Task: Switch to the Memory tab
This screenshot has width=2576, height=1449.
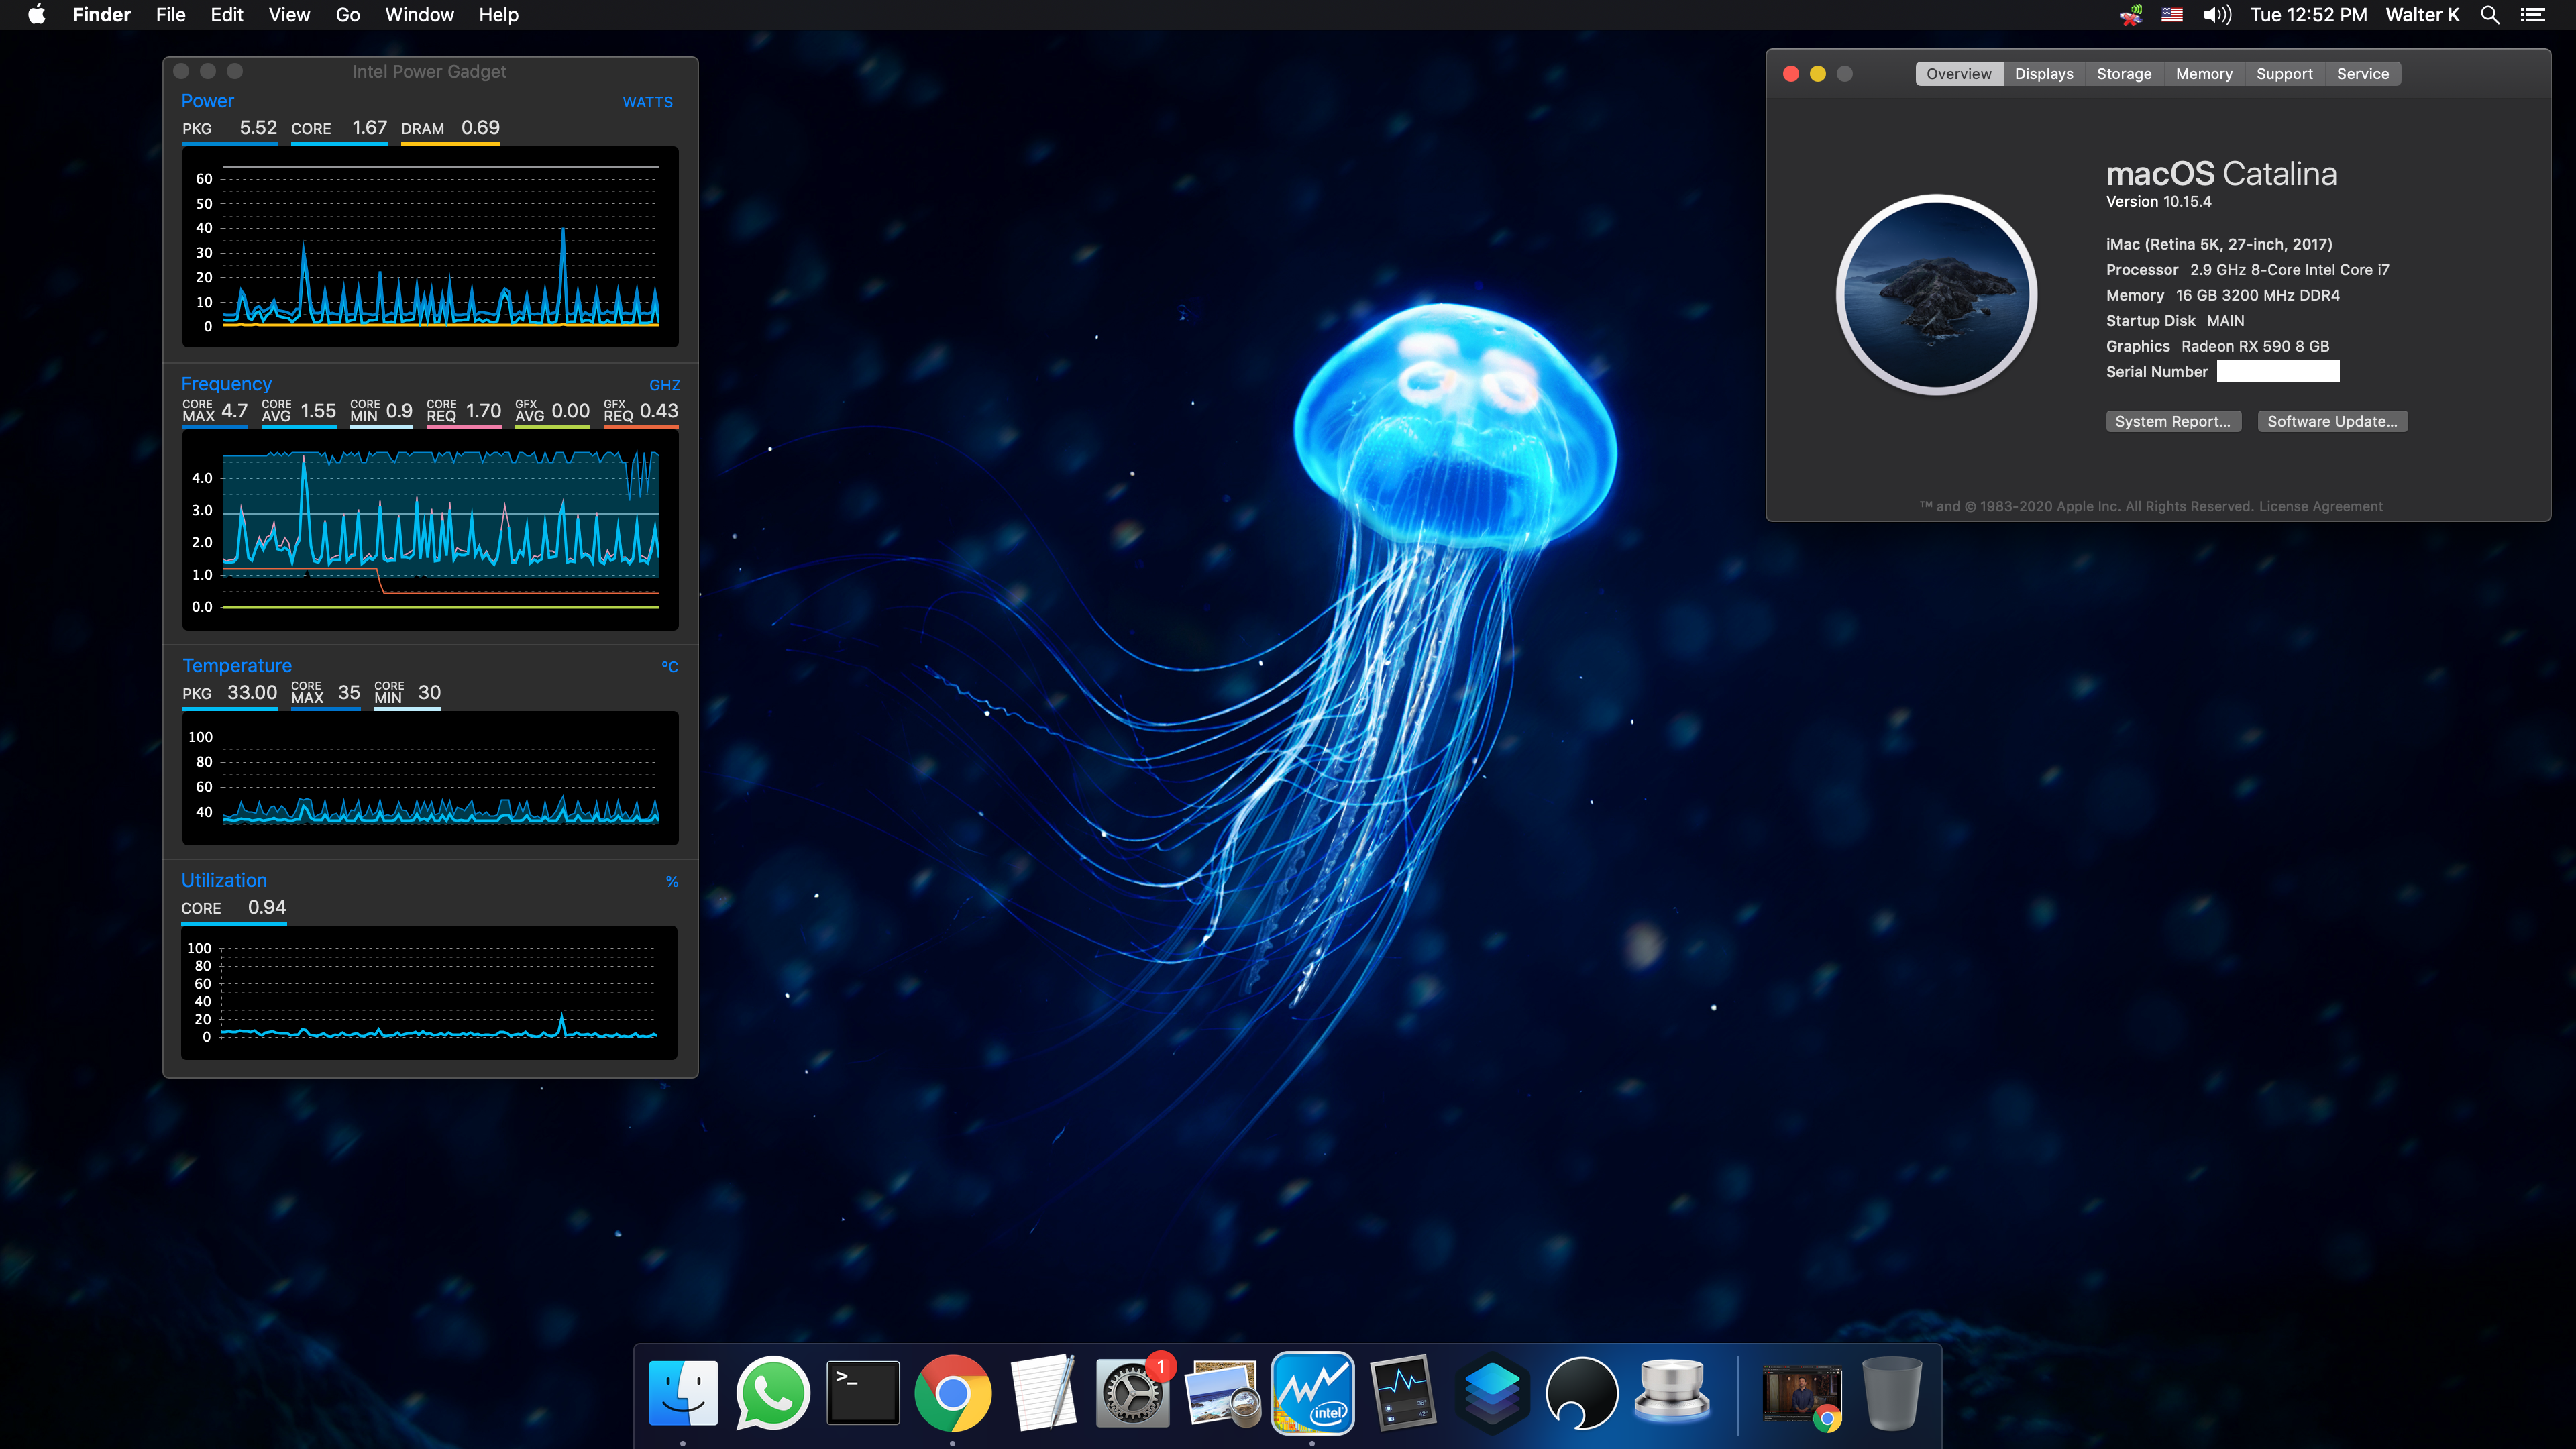Action: coord(2204,74)
